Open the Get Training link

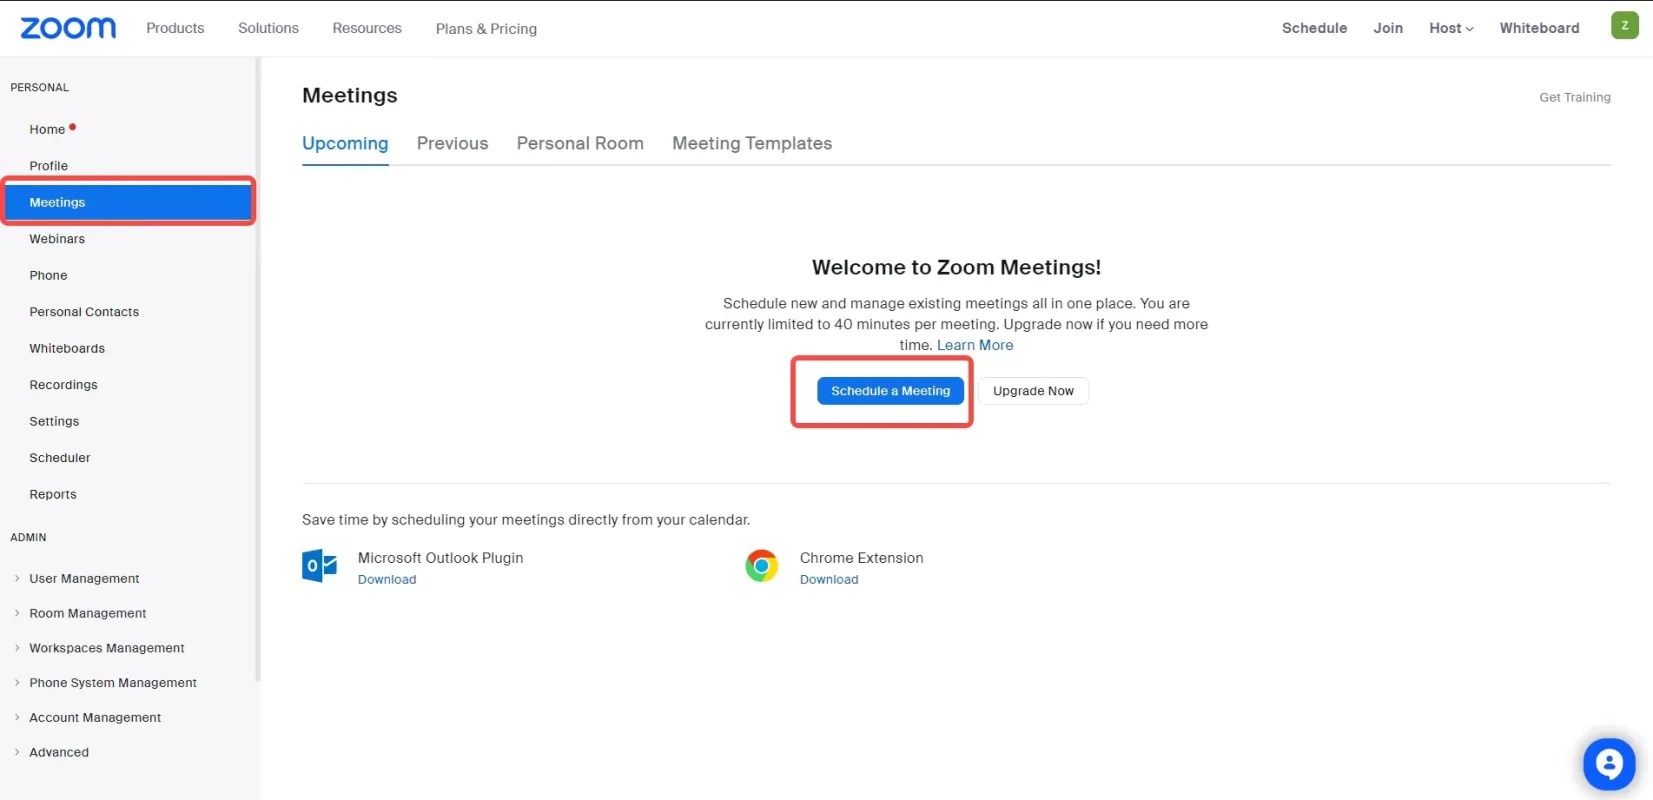tap(1575, 97)
